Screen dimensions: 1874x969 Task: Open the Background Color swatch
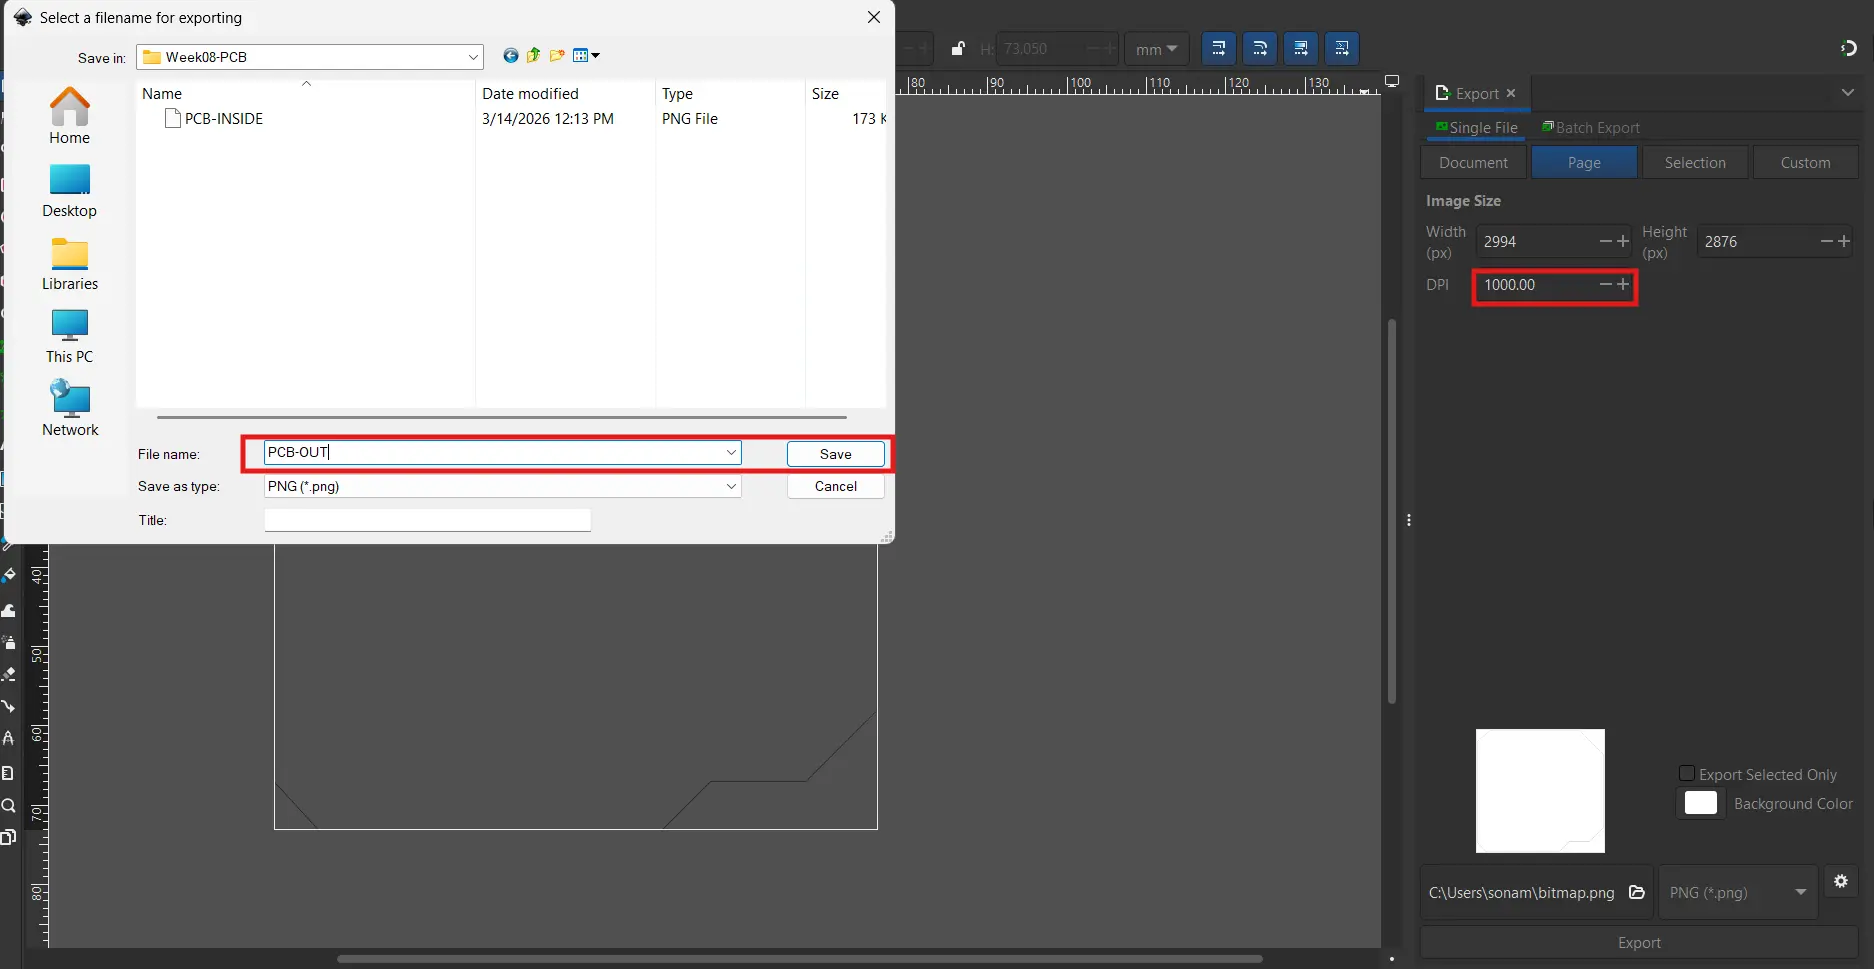pyautogui.click(x=1701, y=804)
